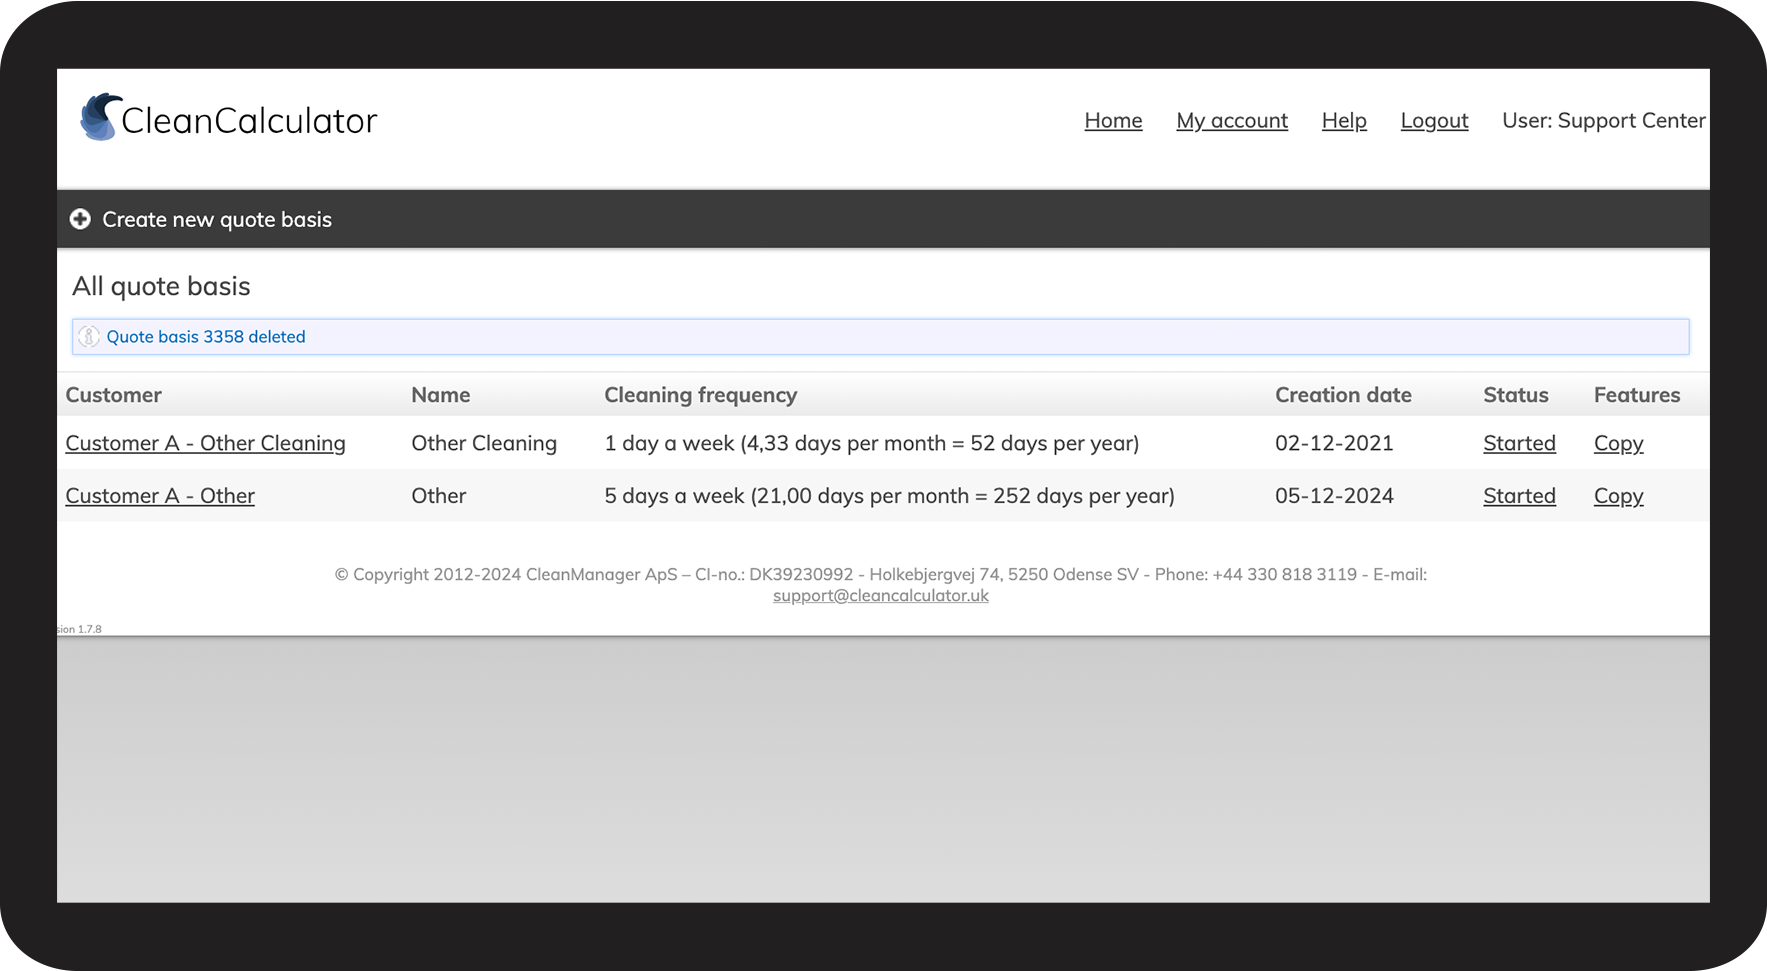Screen dimensions: 1767x971
Task: Click the info icon in the deleted notification
Action: [89, 337]
